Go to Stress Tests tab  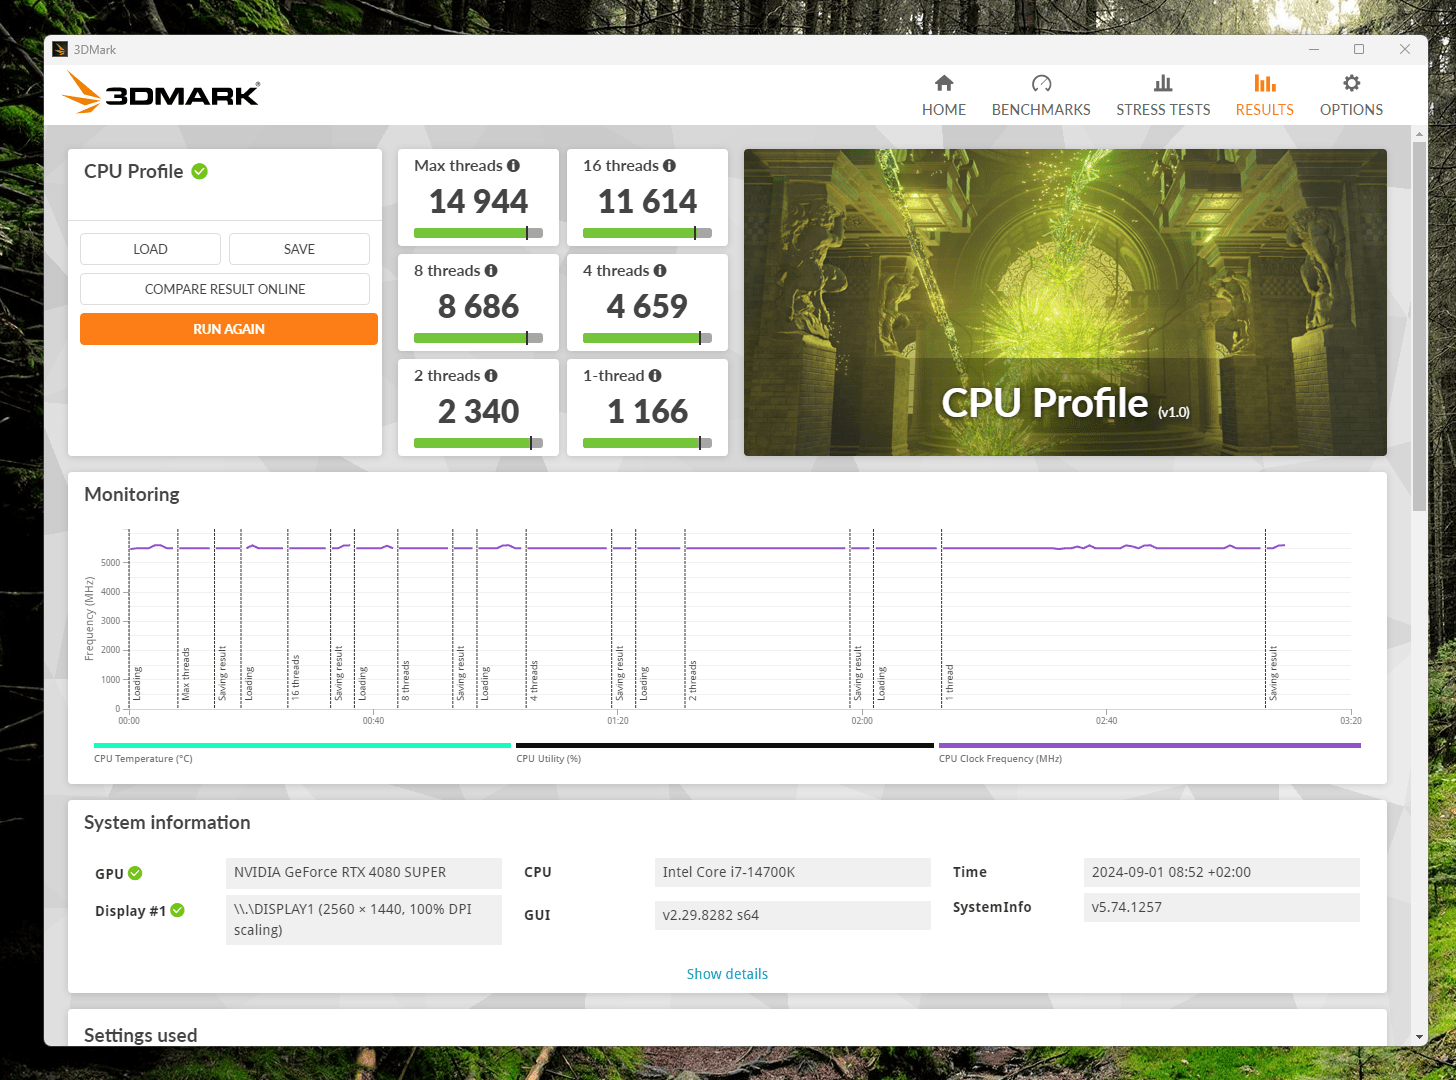coord(1163,96)
